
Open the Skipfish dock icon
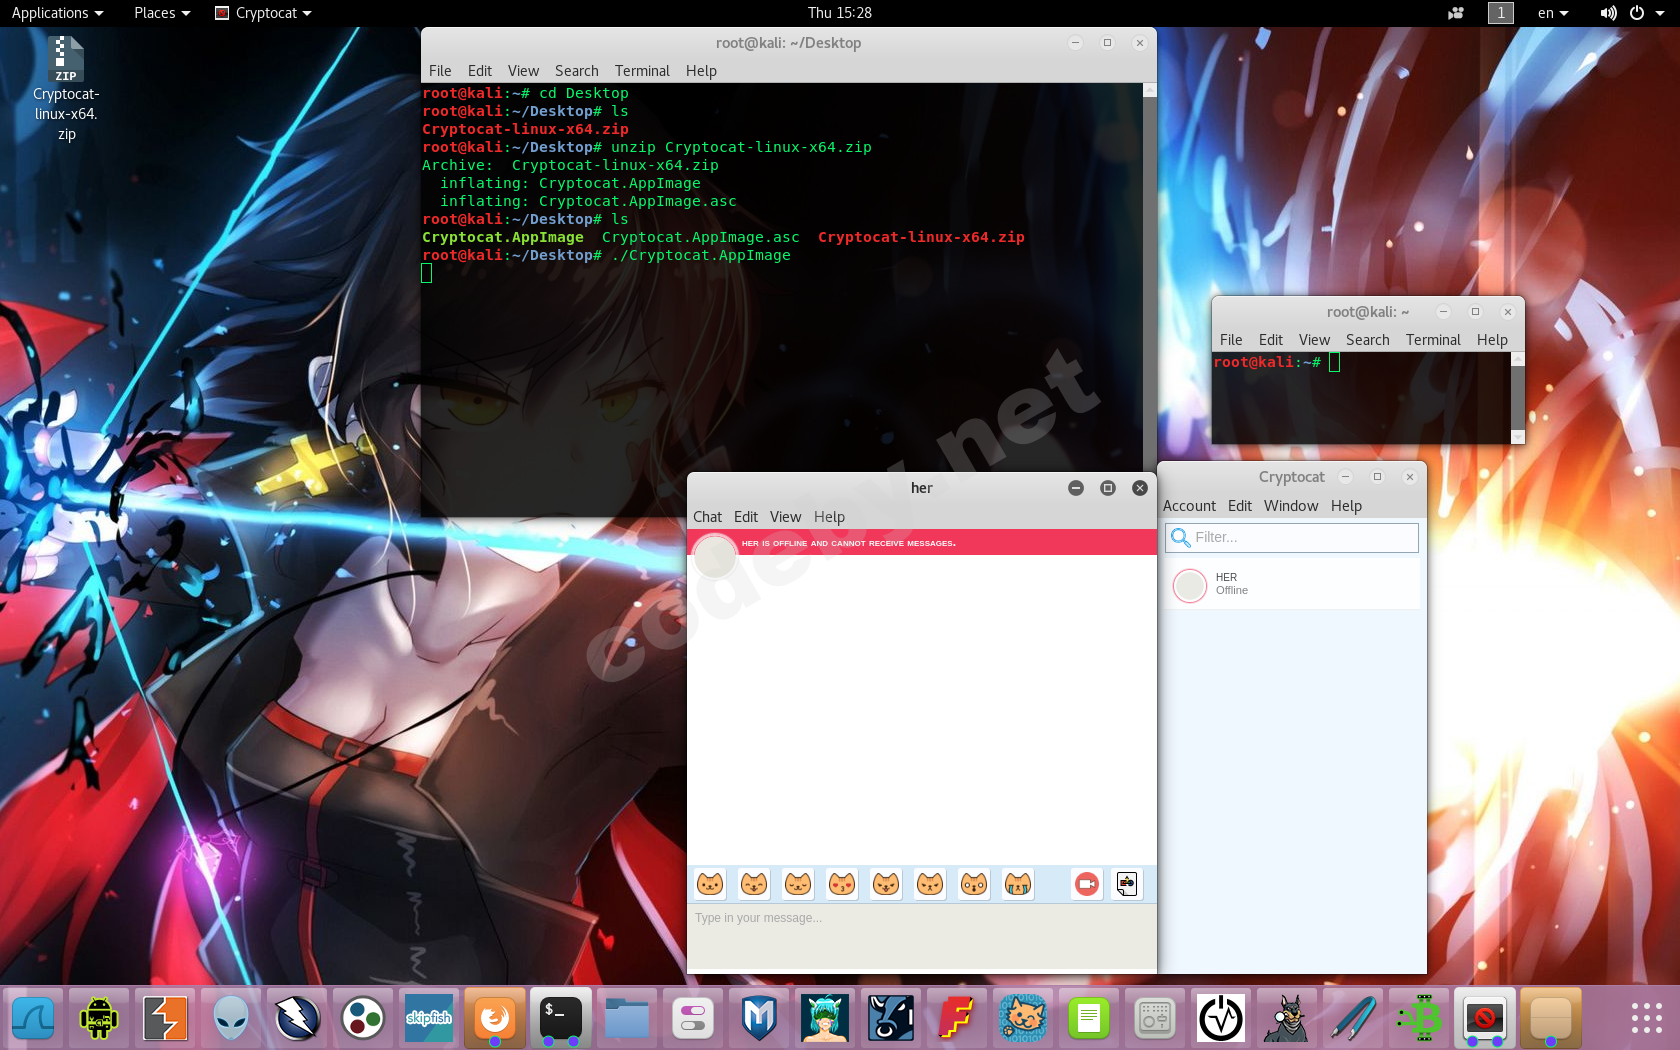429,1019
